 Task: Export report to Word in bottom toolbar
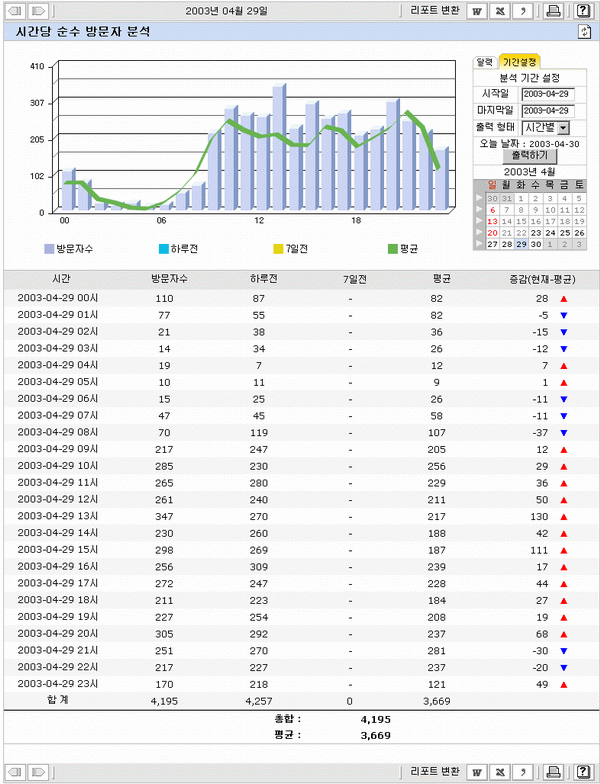point(477,772)
